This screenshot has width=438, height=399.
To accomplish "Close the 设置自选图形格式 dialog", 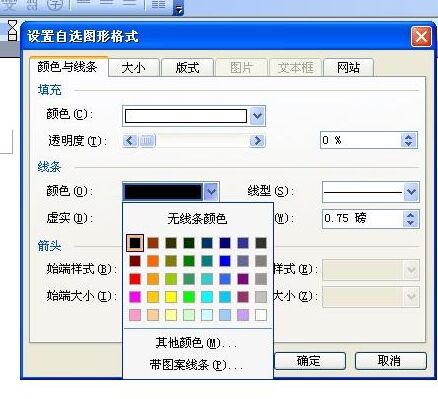I will [x=421, y=36].
